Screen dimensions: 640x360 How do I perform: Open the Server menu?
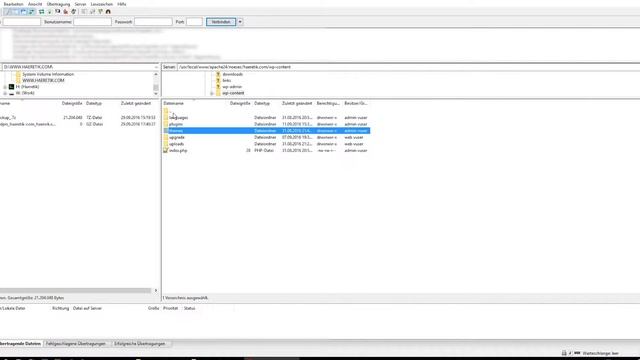80,4
